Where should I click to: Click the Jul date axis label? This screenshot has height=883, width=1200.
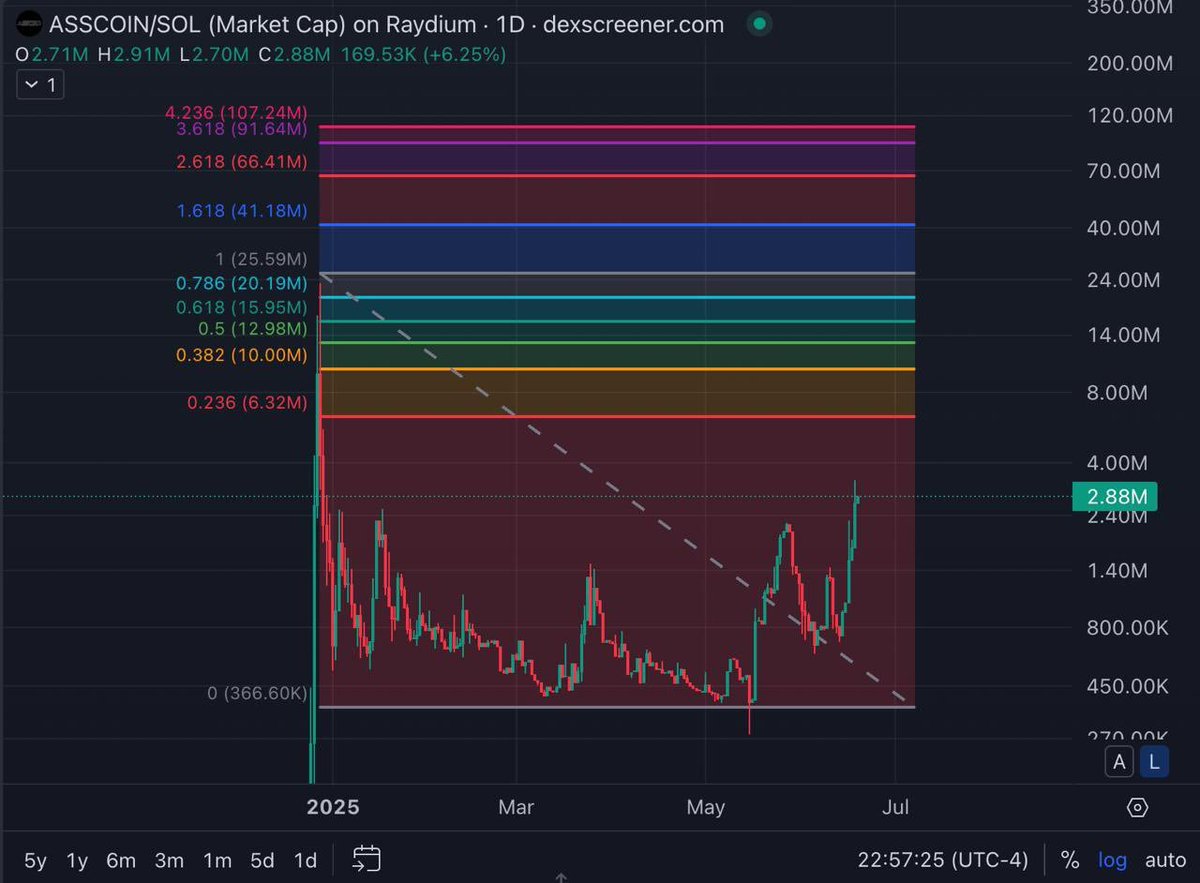pyautogui.click(x=895, y=807)
